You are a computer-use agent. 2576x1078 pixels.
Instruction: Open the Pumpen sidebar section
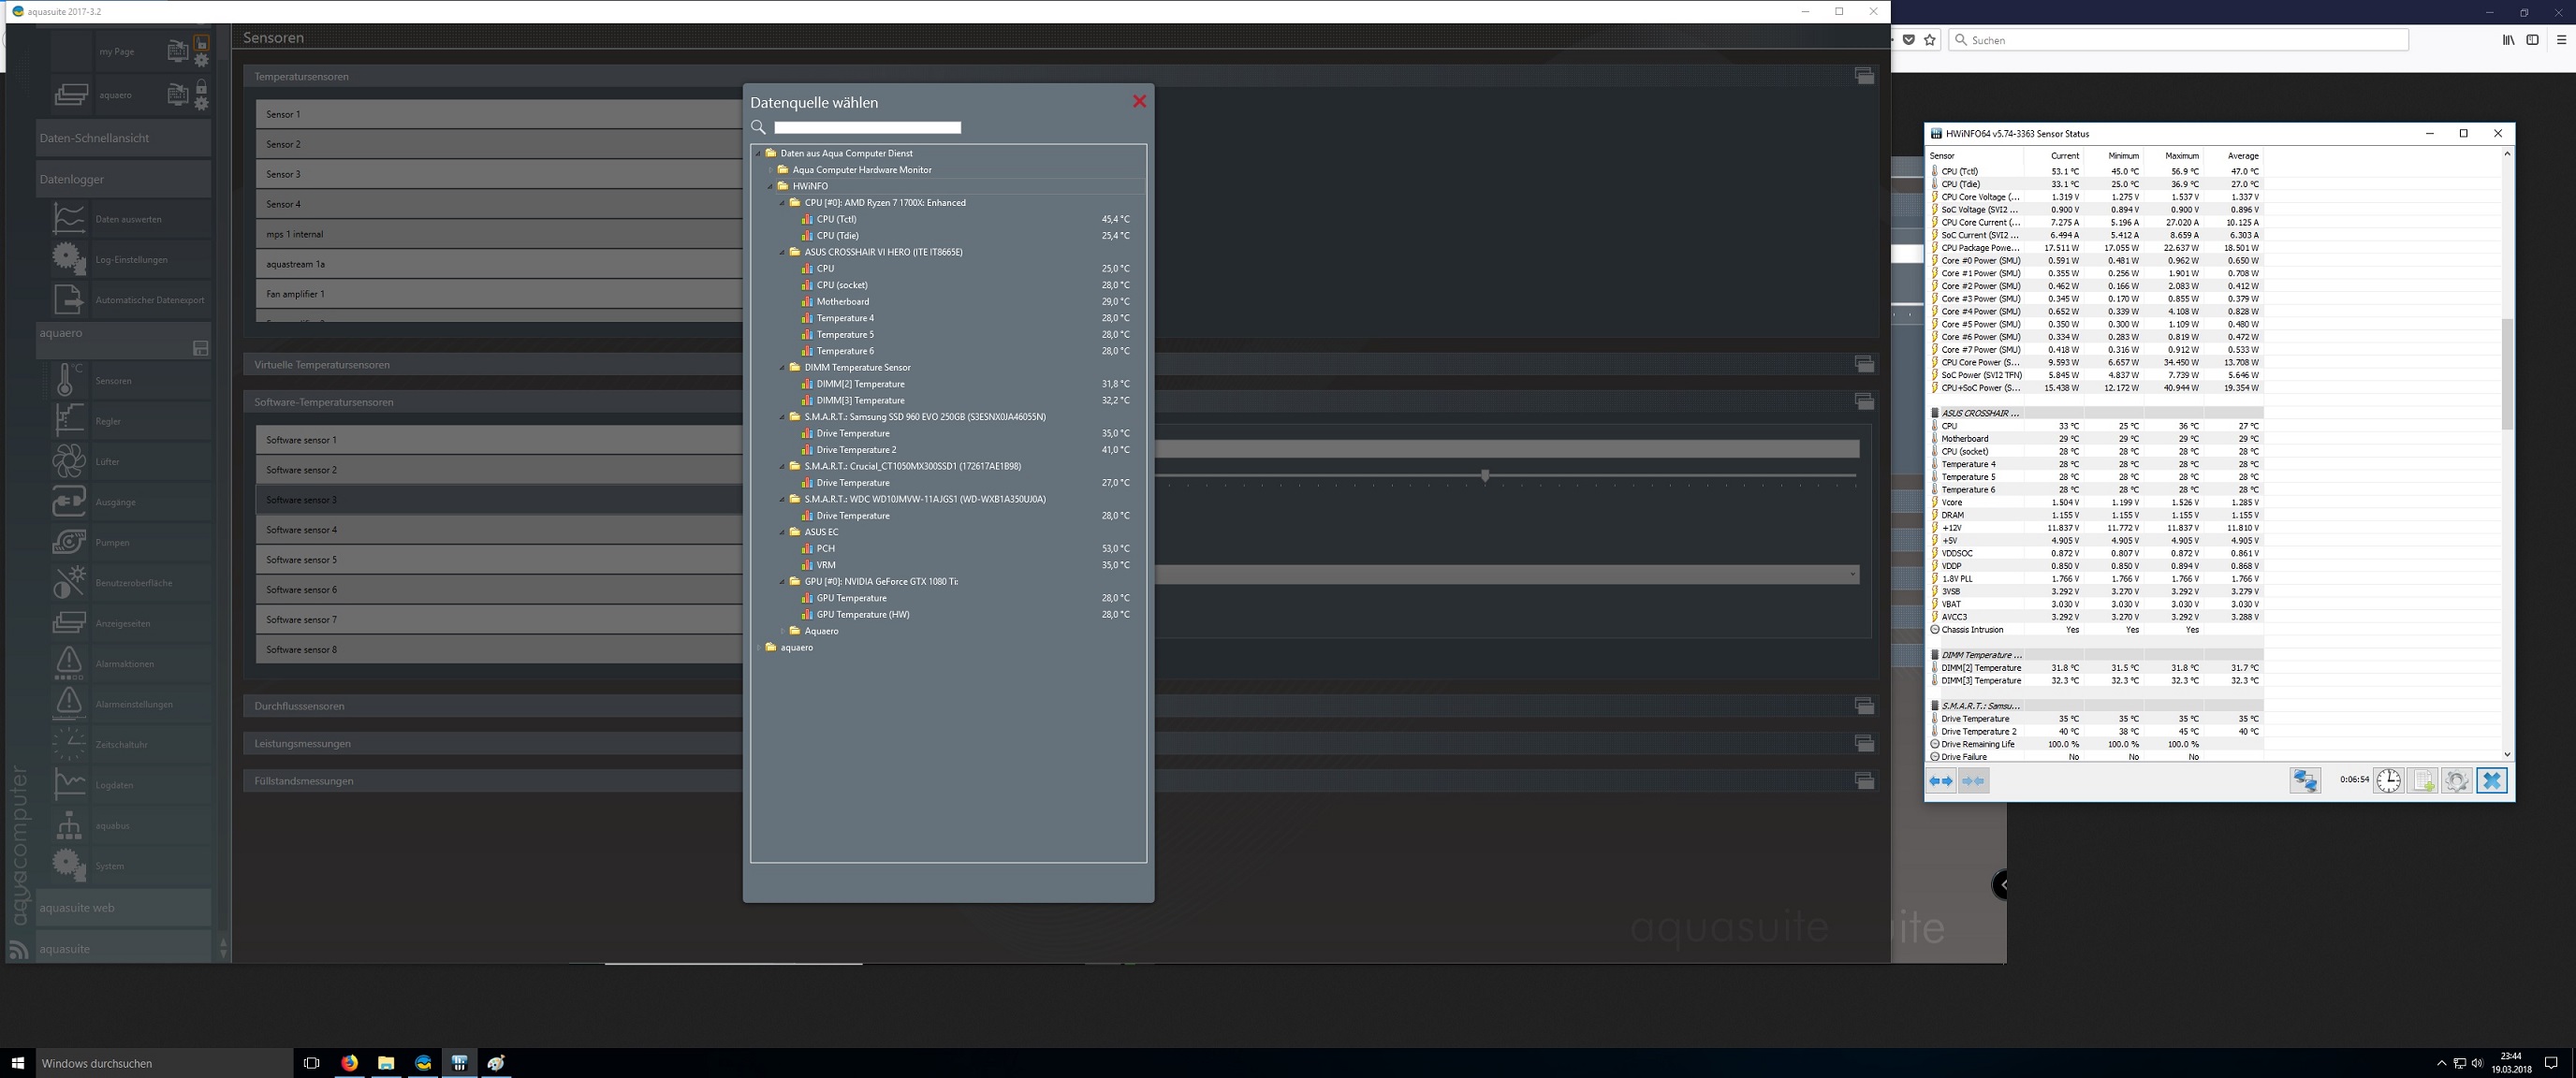(x=112, y=543)
